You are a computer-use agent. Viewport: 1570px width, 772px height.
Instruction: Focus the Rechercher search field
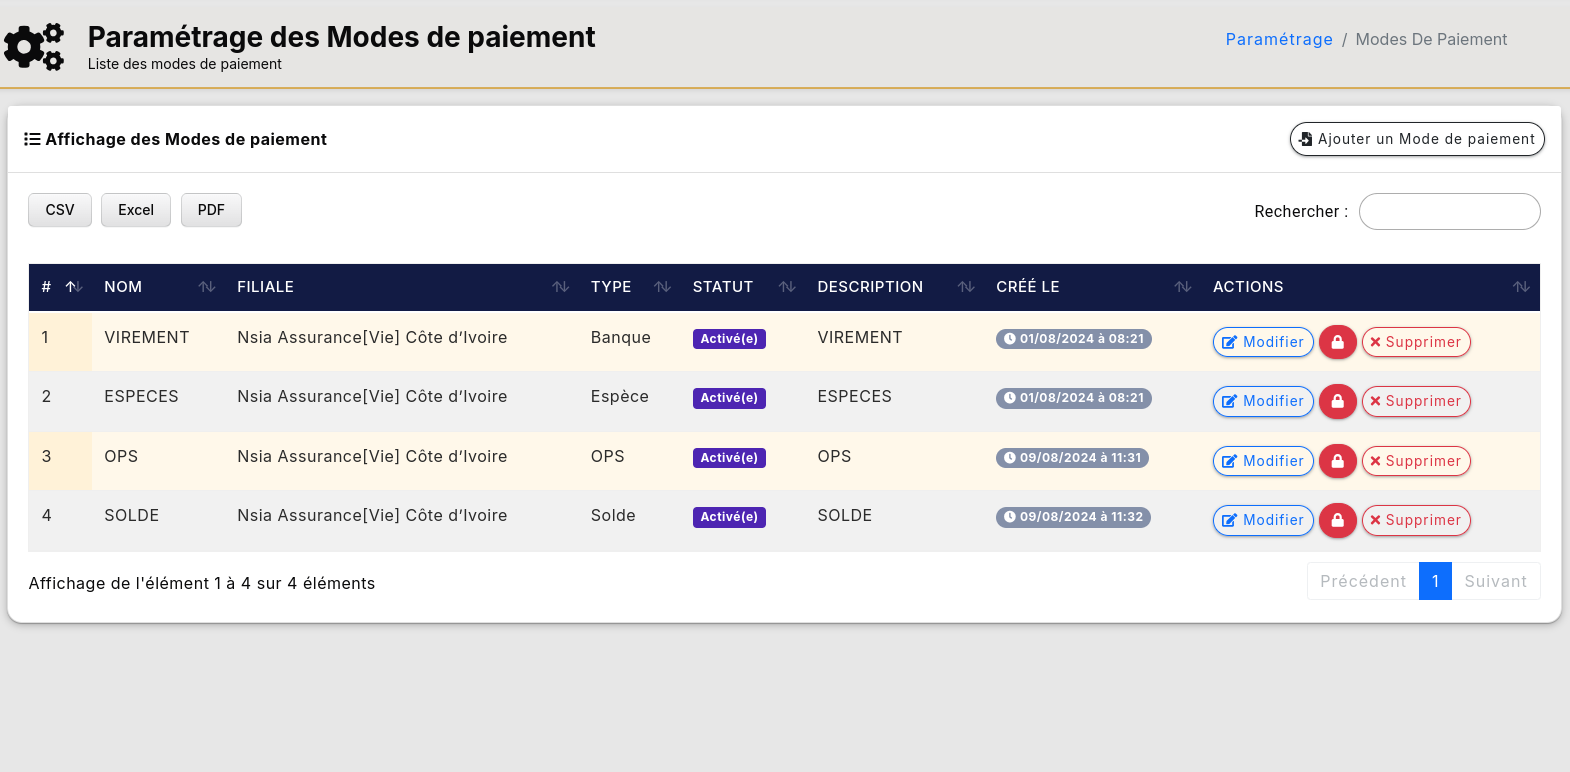1449,211
